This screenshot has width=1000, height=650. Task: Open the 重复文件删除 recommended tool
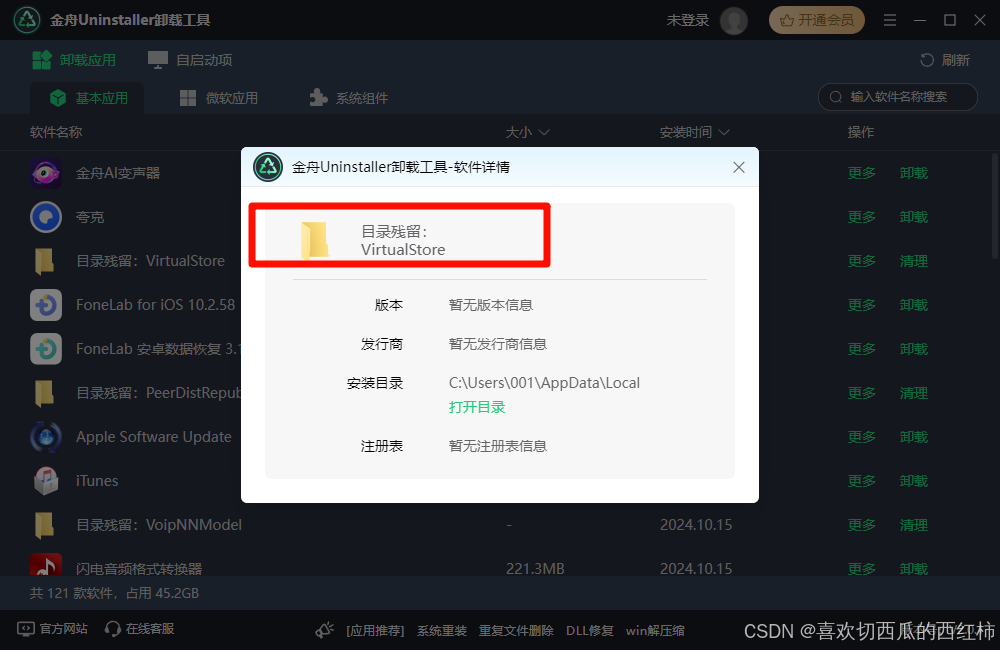[516, 631]
